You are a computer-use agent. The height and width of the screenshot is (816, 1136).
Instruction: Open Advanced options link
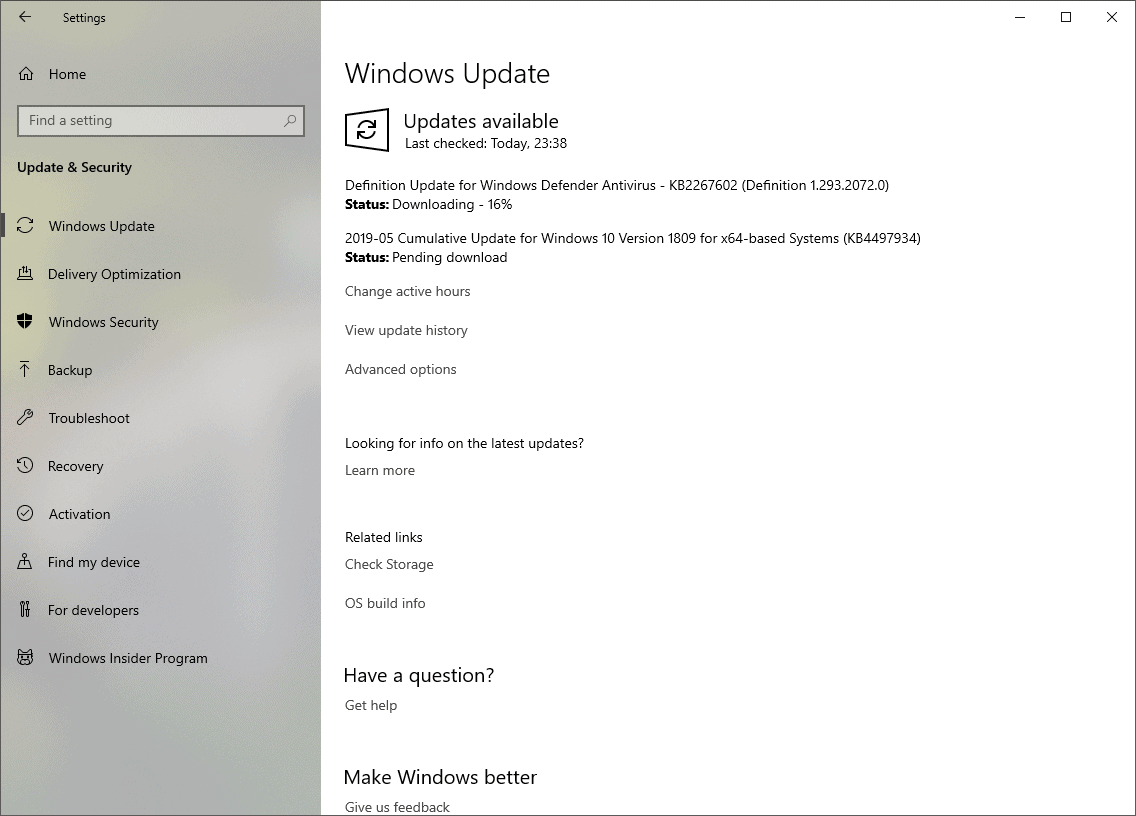(x=401, y=370)
